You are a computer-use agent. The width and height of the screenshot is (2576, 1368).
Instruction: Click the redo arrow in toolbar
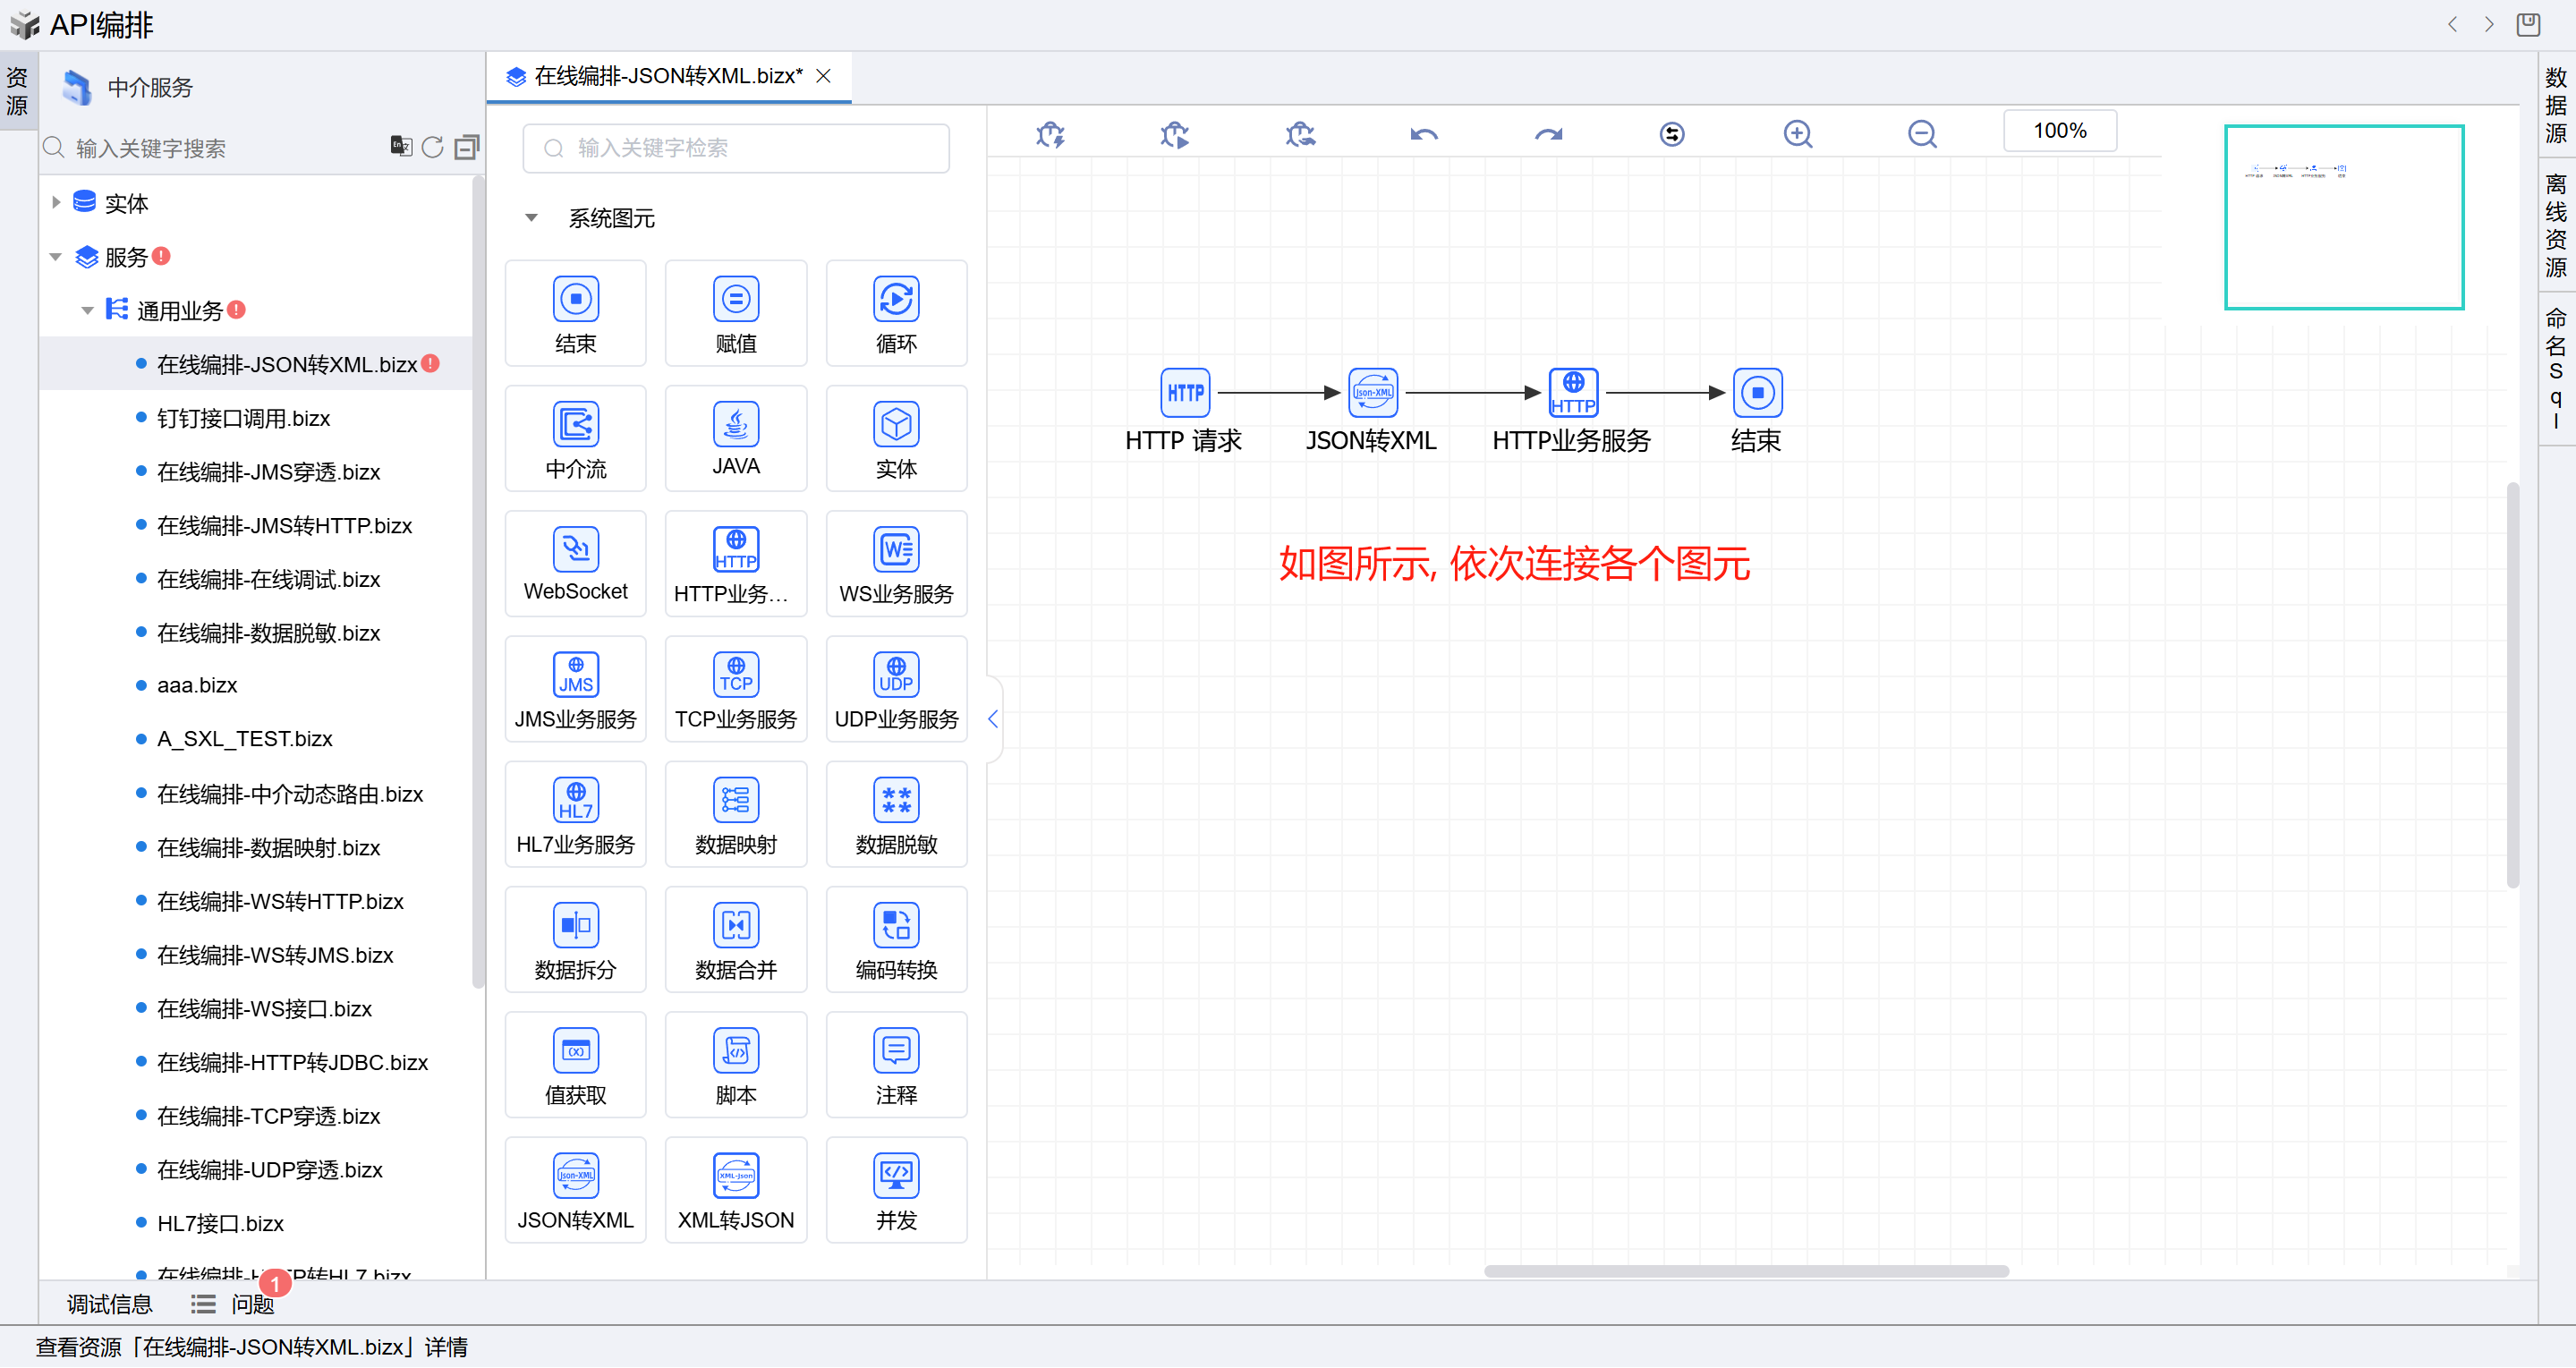coord(1548,133)
